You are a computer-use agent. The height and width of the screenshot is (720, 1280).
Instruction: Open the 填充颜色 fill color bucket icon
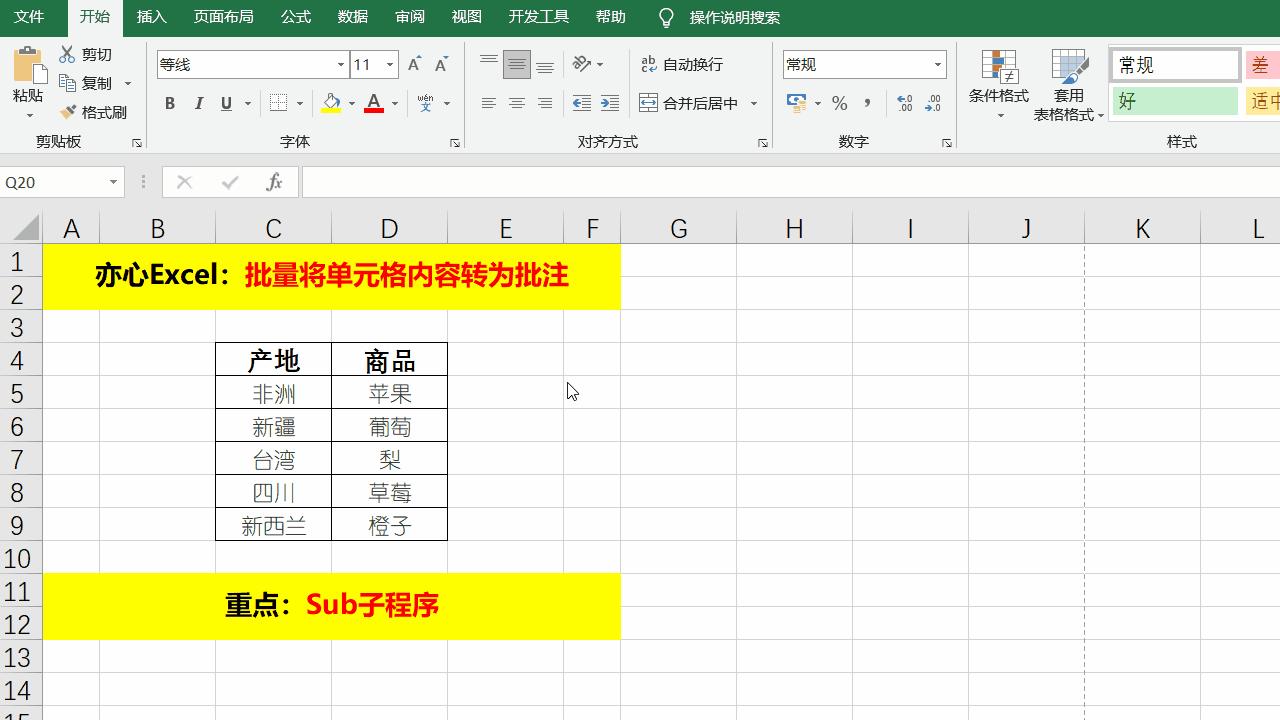click(333, 103)
